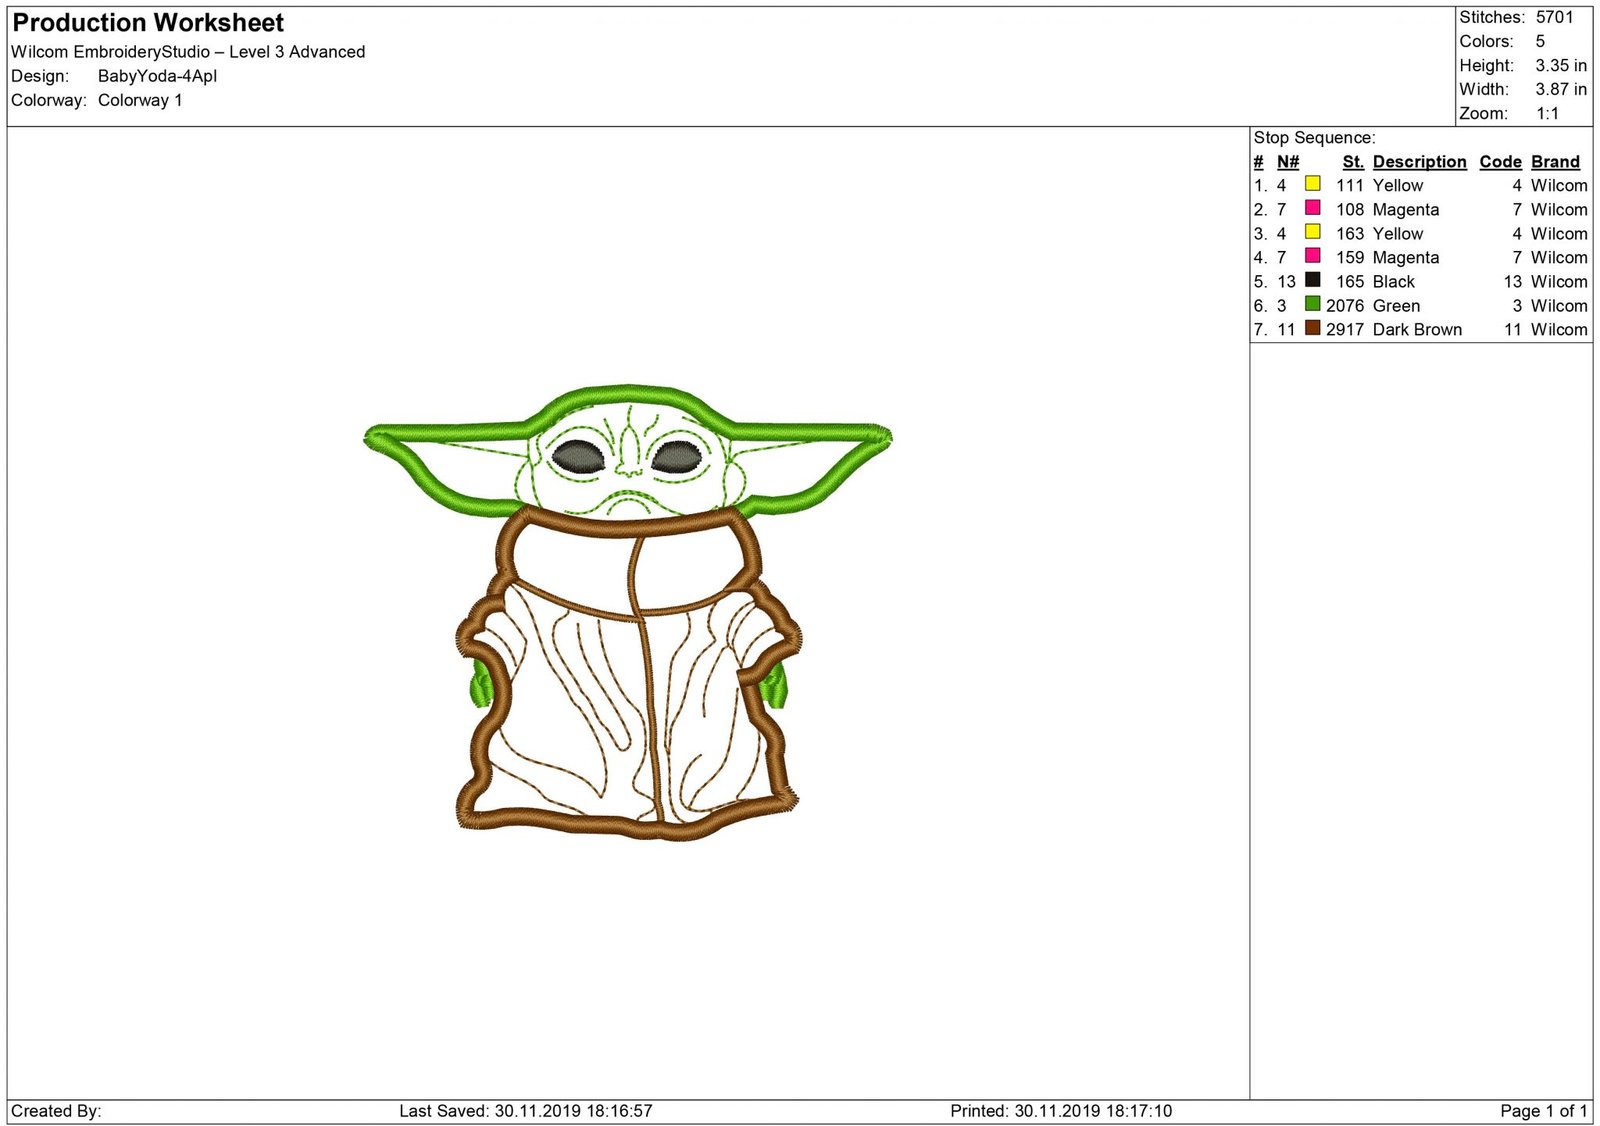The height and width of the screenshot is (1126, 1600).
Task: Click the magenta swatch in stop row 2
Action: coord(1312,208)
